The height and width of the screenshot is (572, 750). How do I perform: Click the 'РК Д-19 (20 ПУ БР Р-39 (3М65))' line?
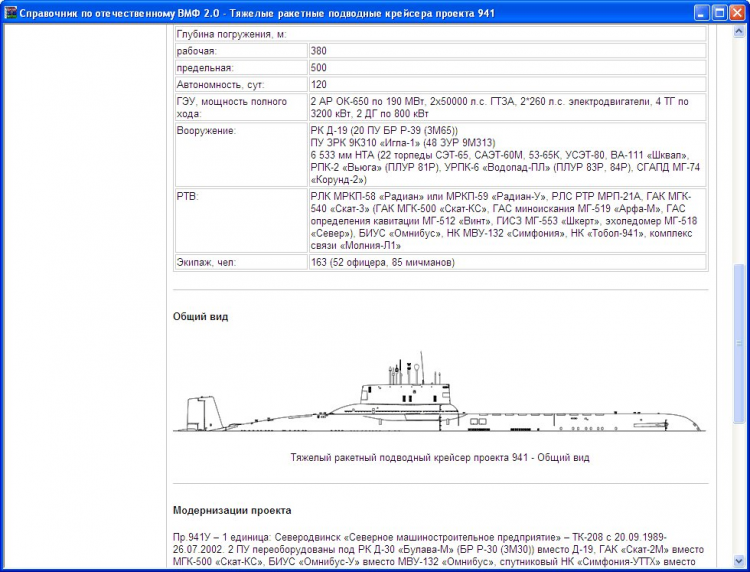coord(384,131)
